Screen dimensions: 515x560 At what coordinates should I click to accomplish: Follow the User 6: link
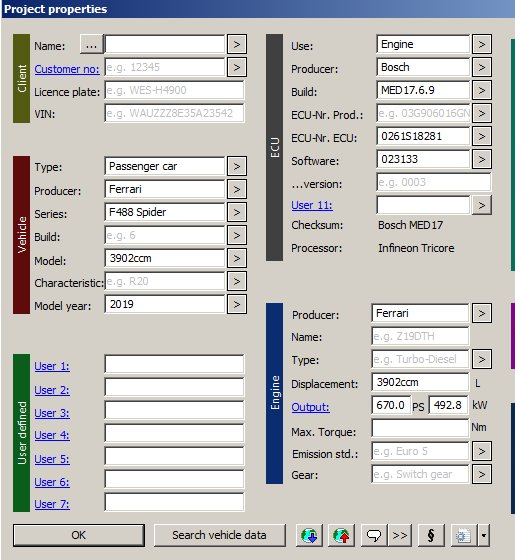pyautogui.click(x=52, y=482)
